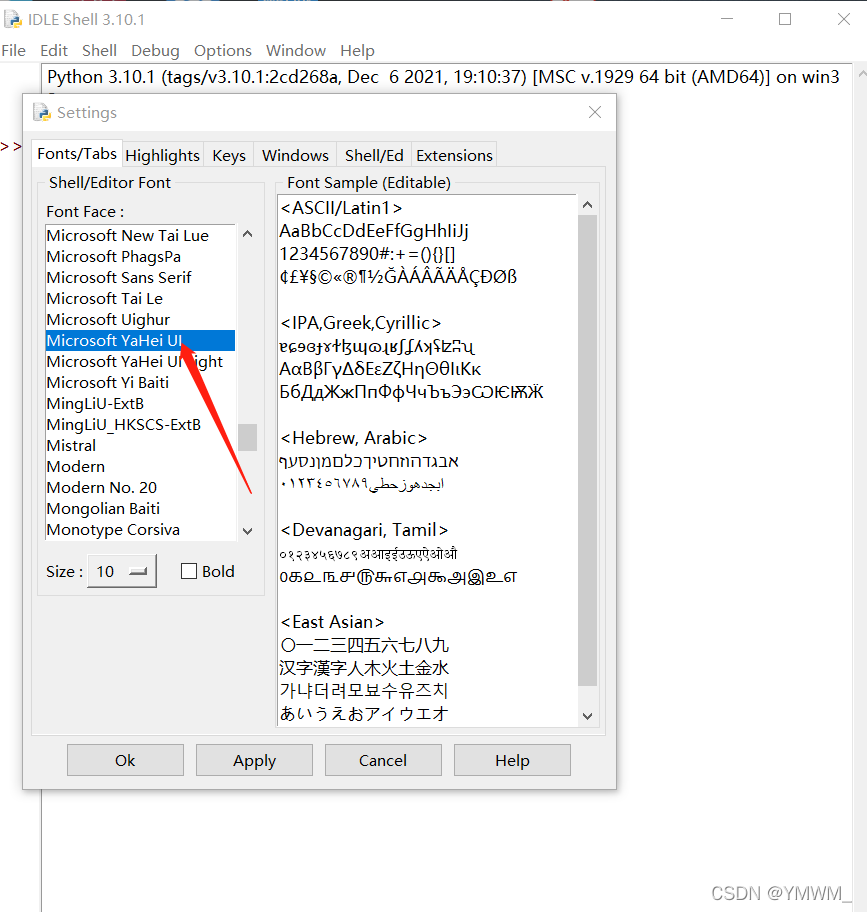Viewport: 867px width, 912px height.
Task: Open the Shell menu
Action: pyautogui.click(x=99, y=51)
